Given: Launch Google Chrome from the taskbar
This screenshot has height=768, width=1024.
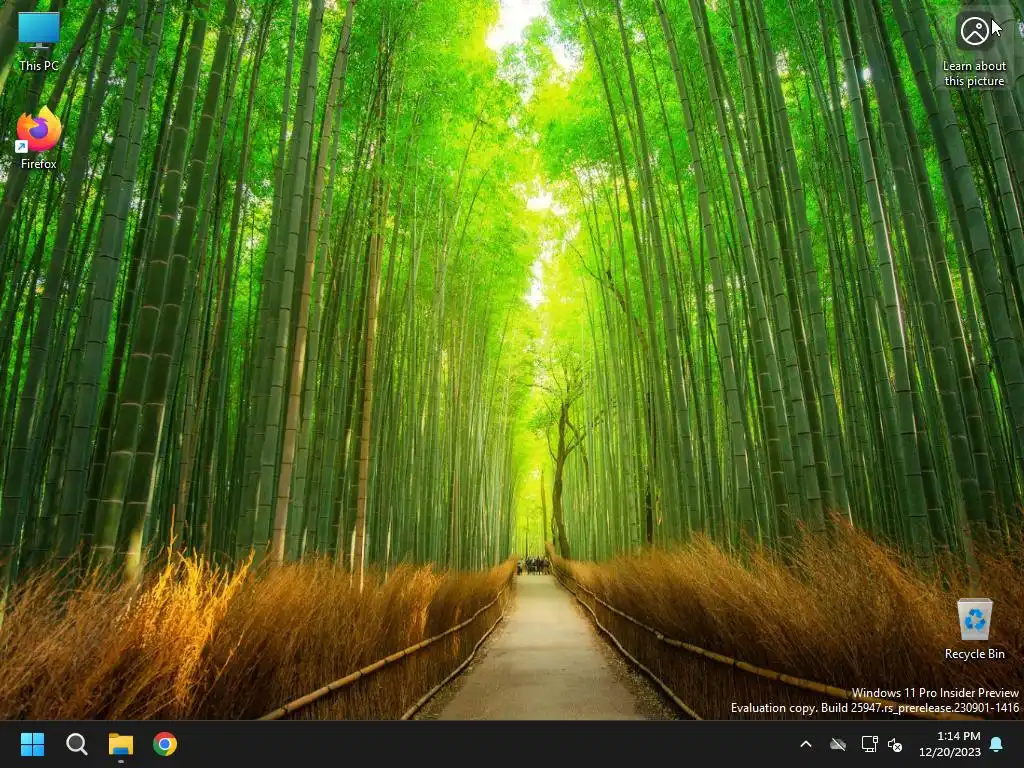Looking at the screenshot, I should (165, 744).
